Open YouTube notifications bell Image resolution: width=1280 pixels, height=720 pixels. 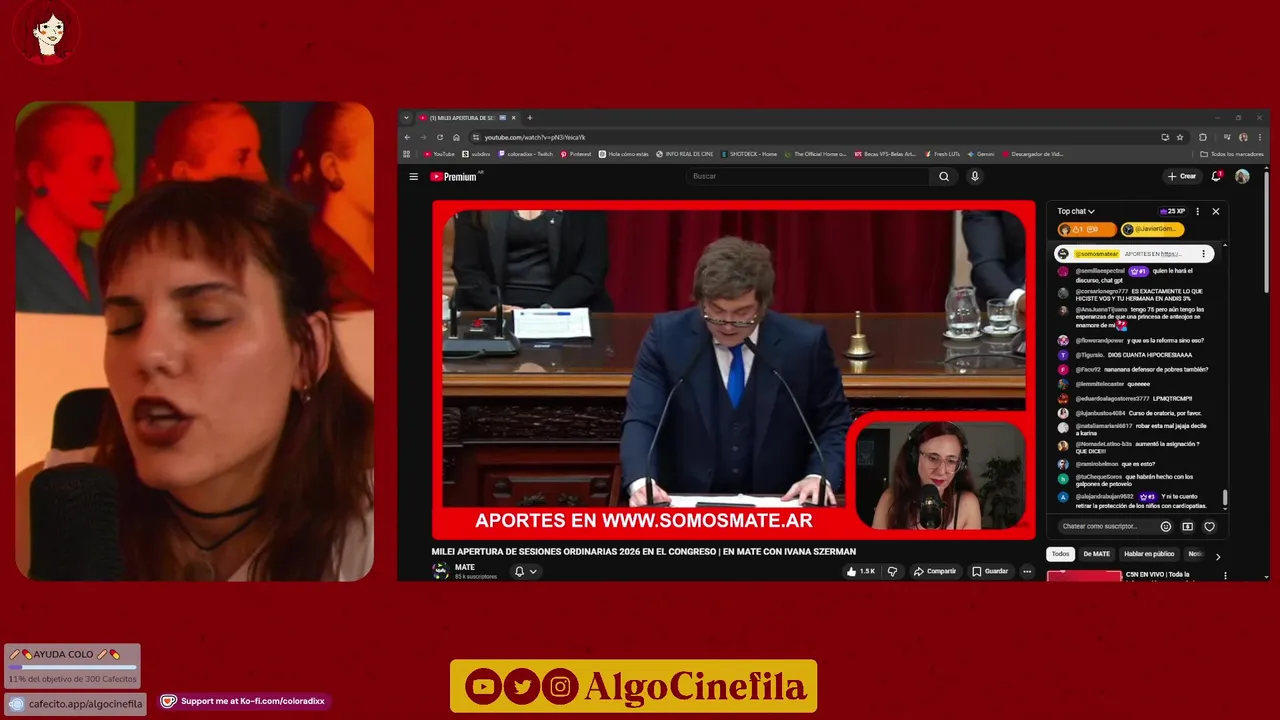(x=1216, y=176)
